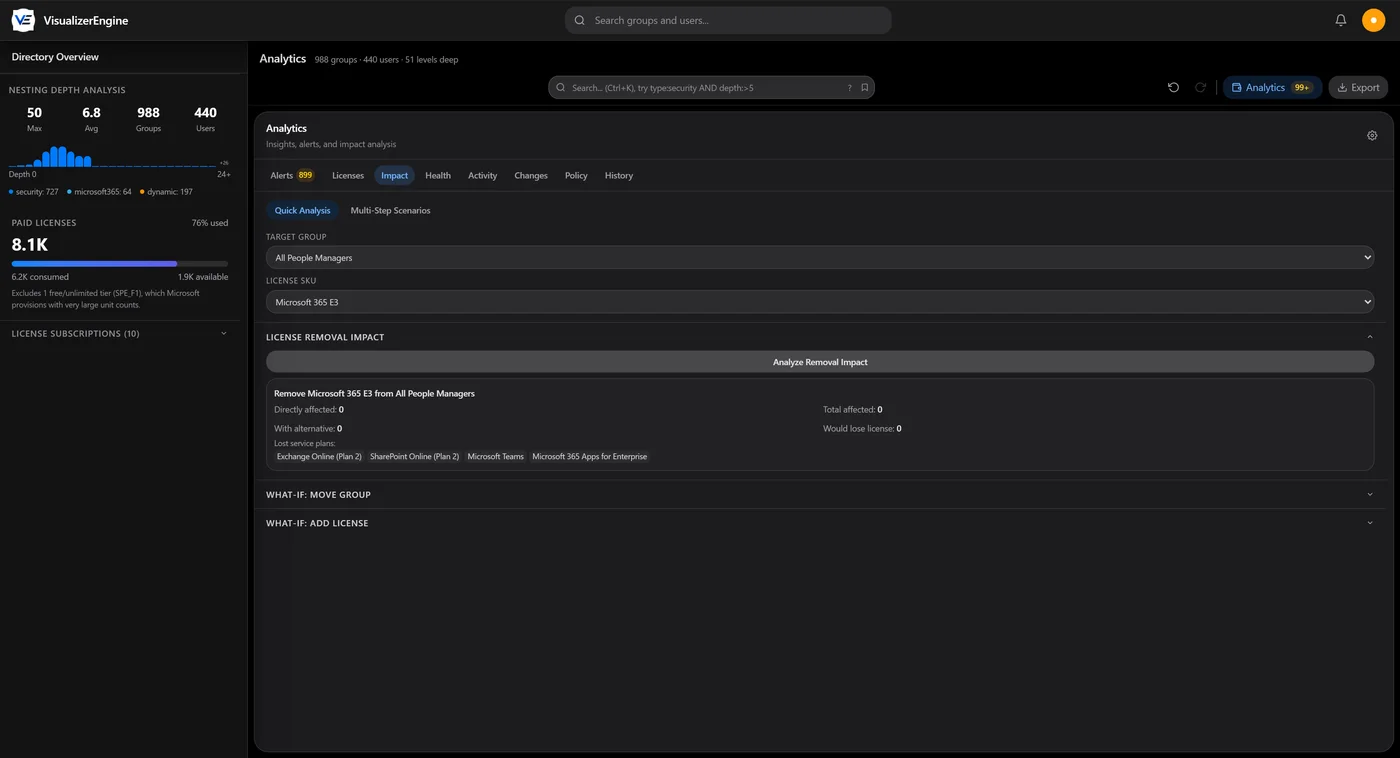
Task: Select the Quick Analysis sub-tab
Action: tap(303, 211)
